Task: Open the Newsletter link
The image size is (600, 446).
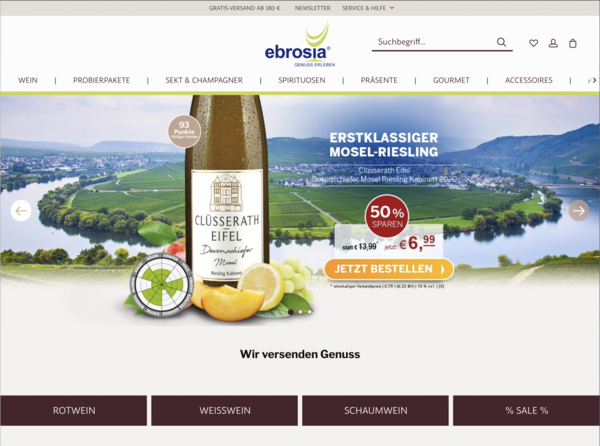Action: coord(313,8)
